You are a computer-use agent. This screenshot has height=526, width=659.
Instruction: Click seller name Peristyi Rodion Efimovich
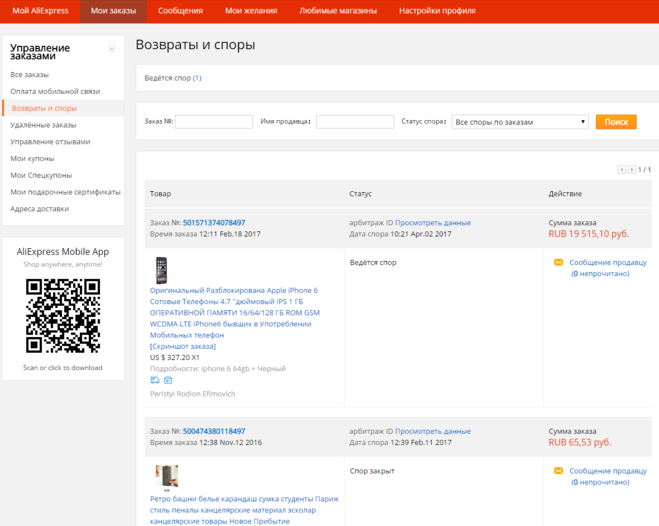tap(192, 394)
